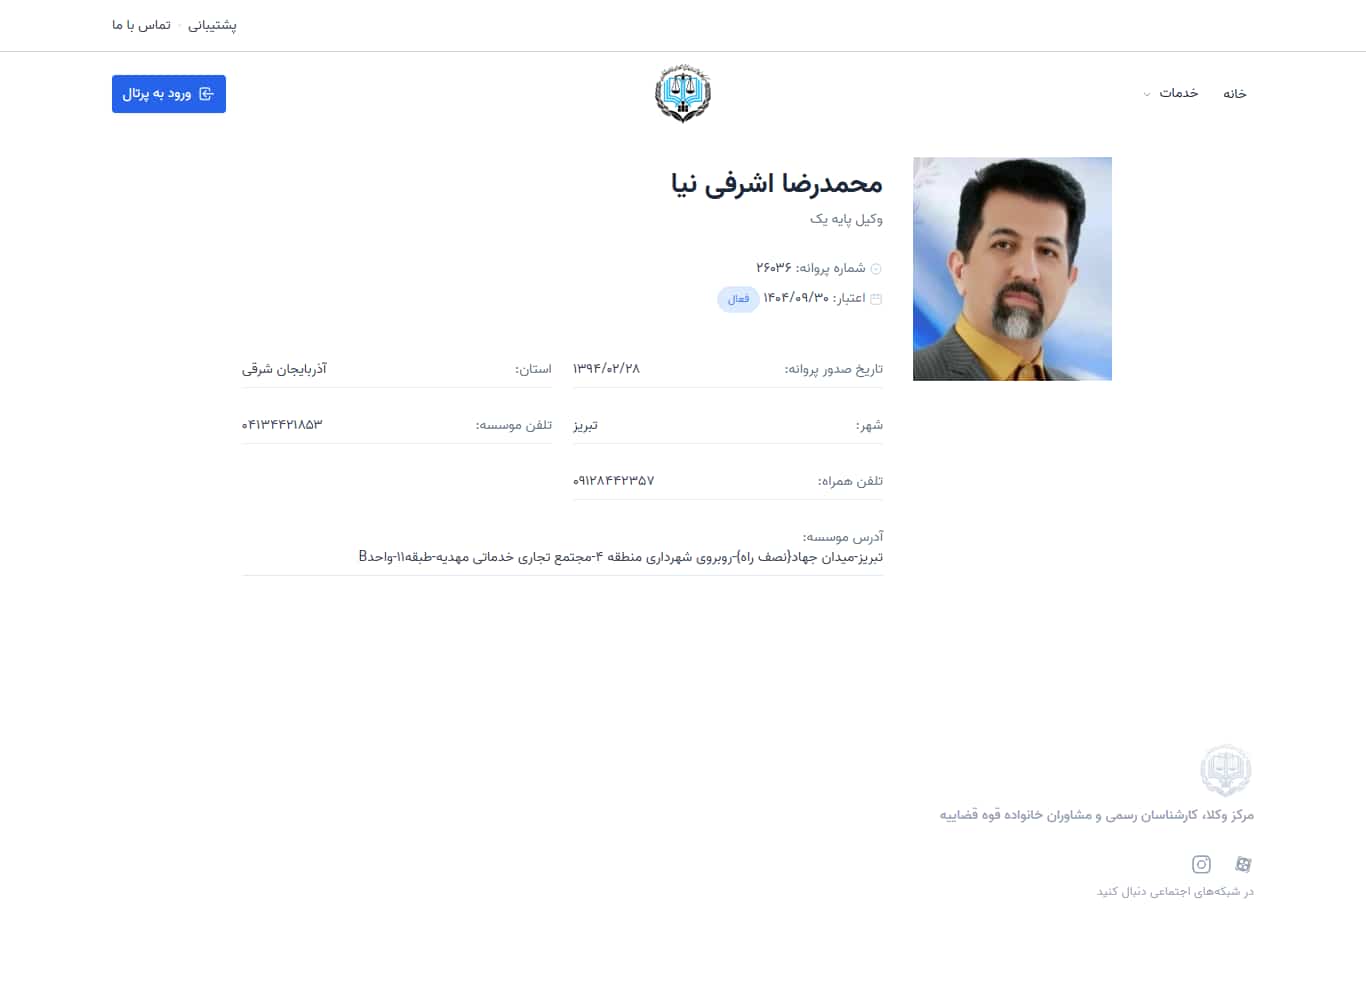Call the mobile number ۰۹۱۲۸۴۴۲۳۵۷
This screenshot has width=1366, height=986.
pos(614,480)
